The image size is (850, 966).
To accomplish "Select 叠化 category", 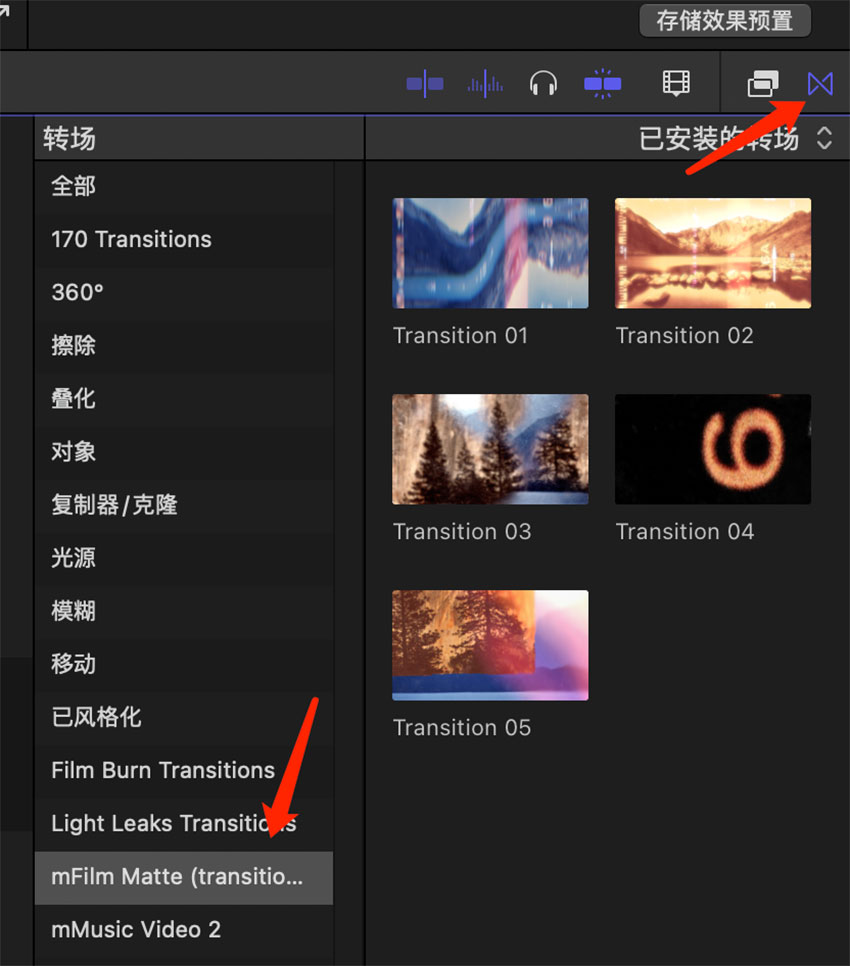I will point(184,398).
